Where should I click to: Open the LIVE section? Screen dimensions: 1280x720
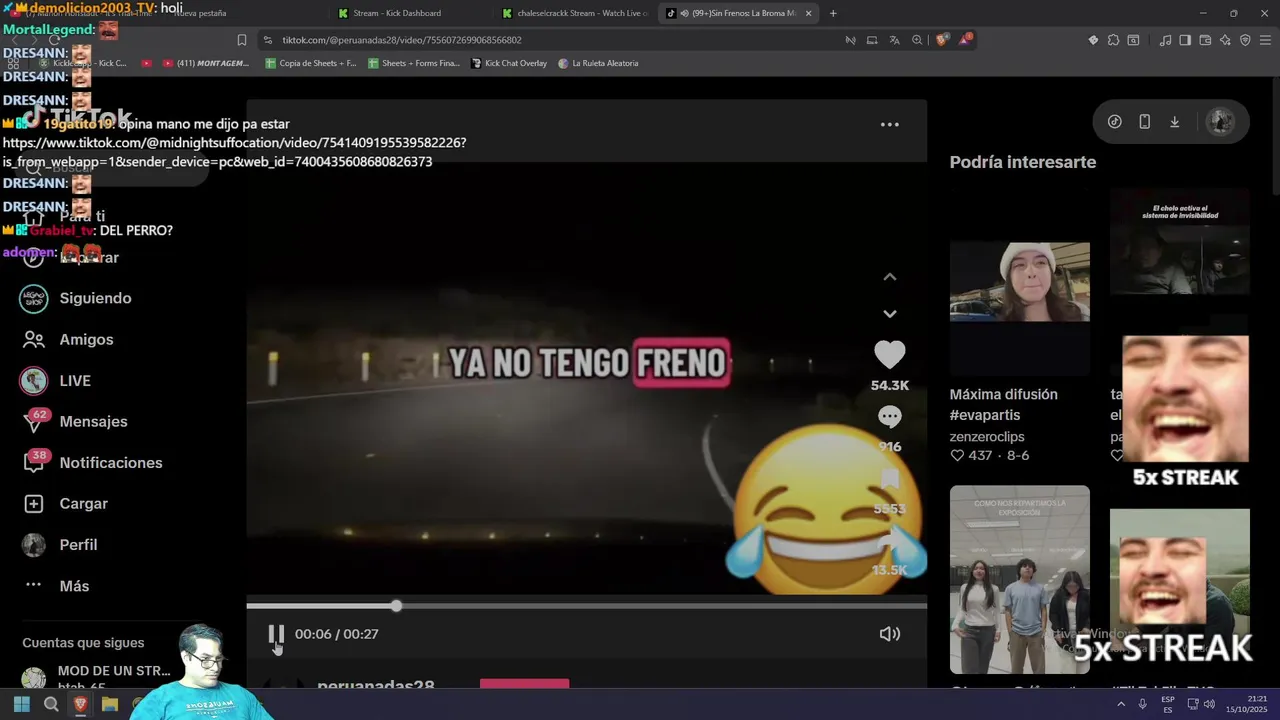click(75, 380)
